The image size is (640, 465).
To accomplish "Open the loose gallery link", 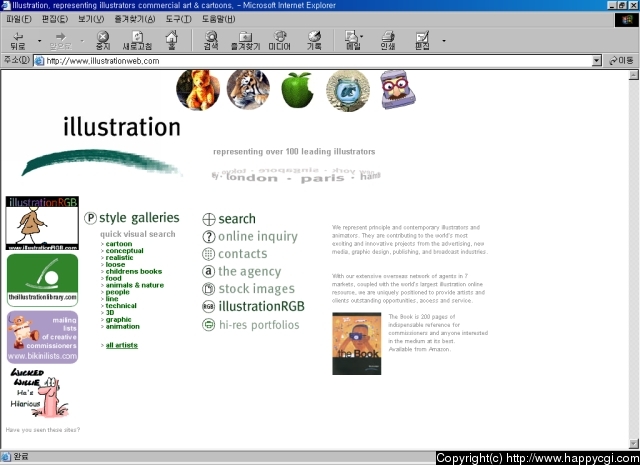I will (x=115, y=265).
